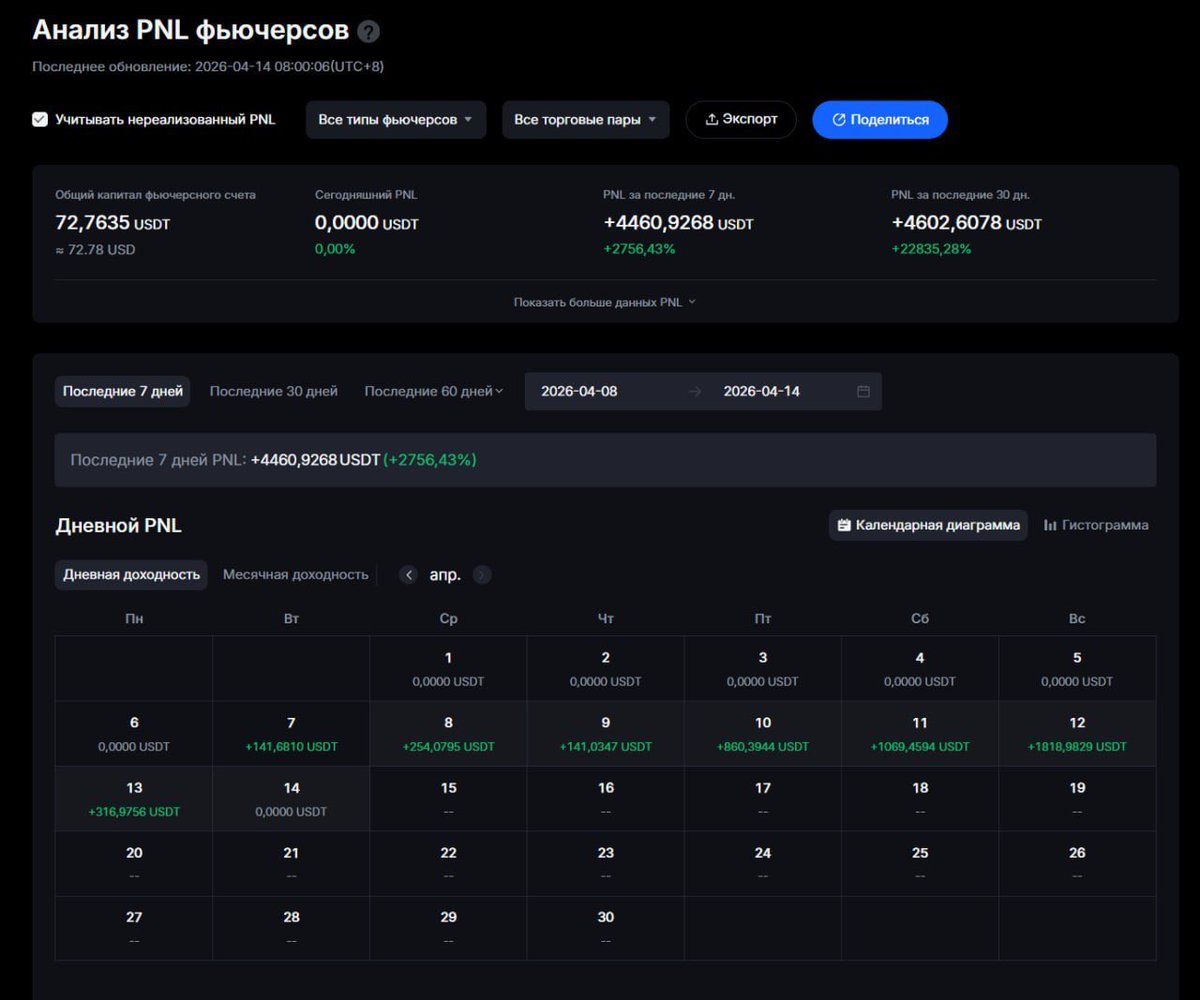Switch to Дневная доходность tab
Viewport: 1200px width, 1000px height.
click(x=131, y=575)
